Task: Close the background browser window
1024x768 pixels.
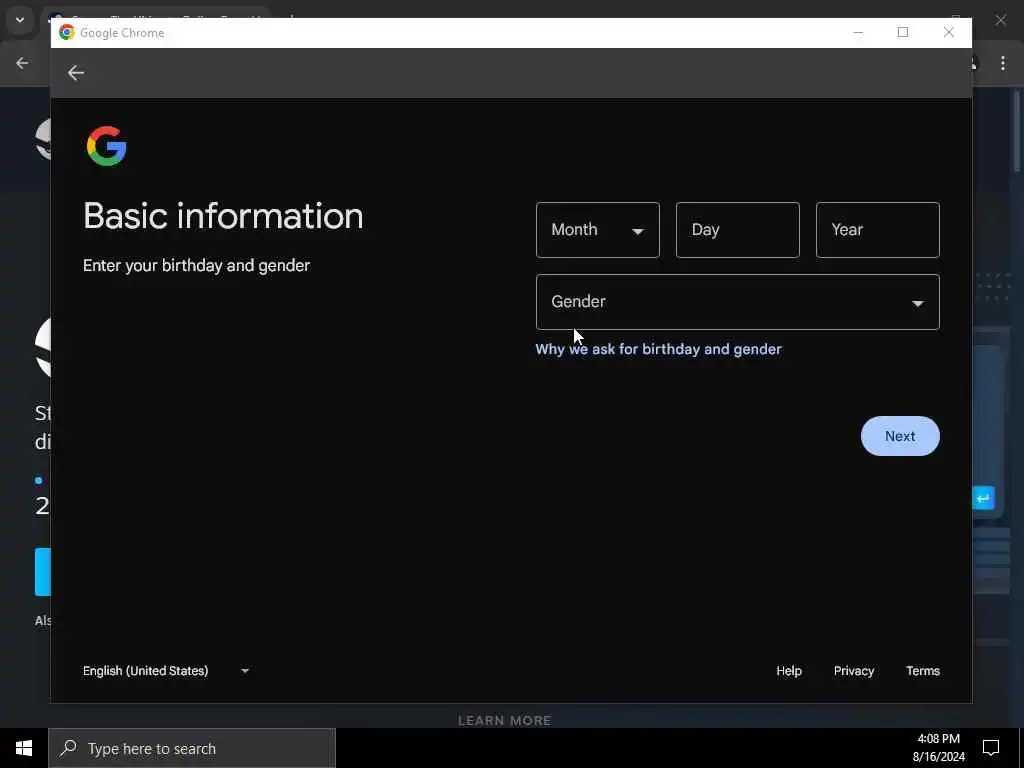Action: click(x=1000, y=20)
